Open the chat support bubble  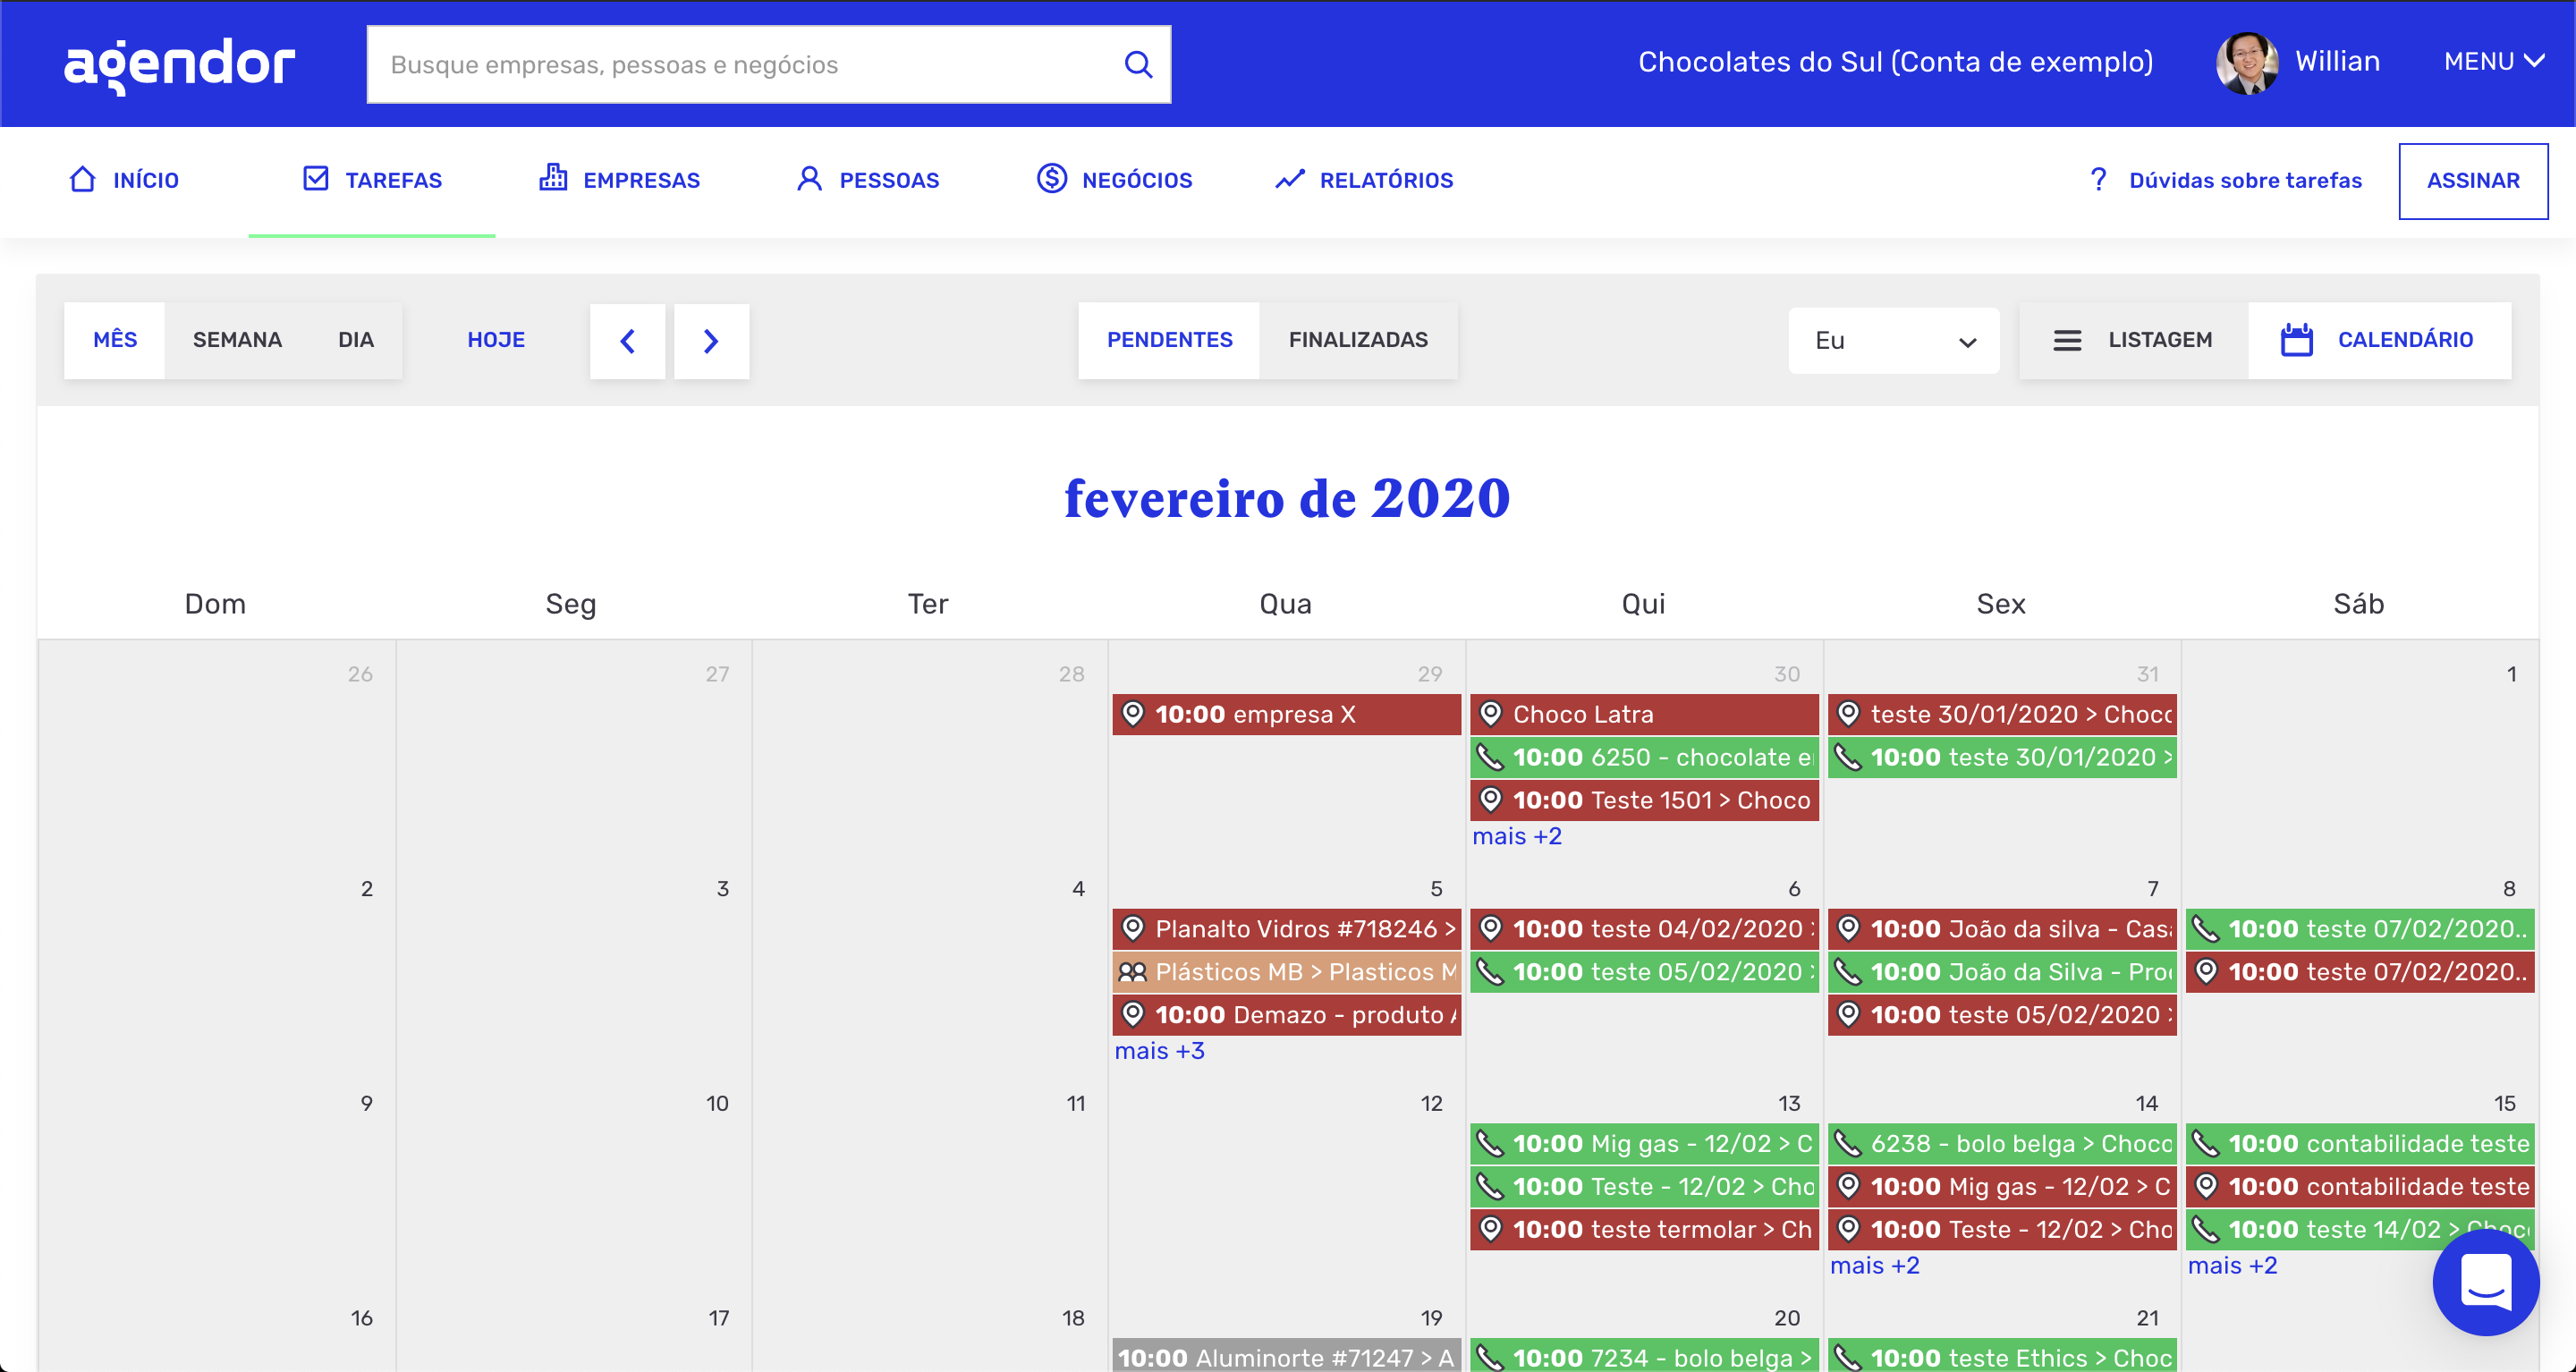2485,1282
